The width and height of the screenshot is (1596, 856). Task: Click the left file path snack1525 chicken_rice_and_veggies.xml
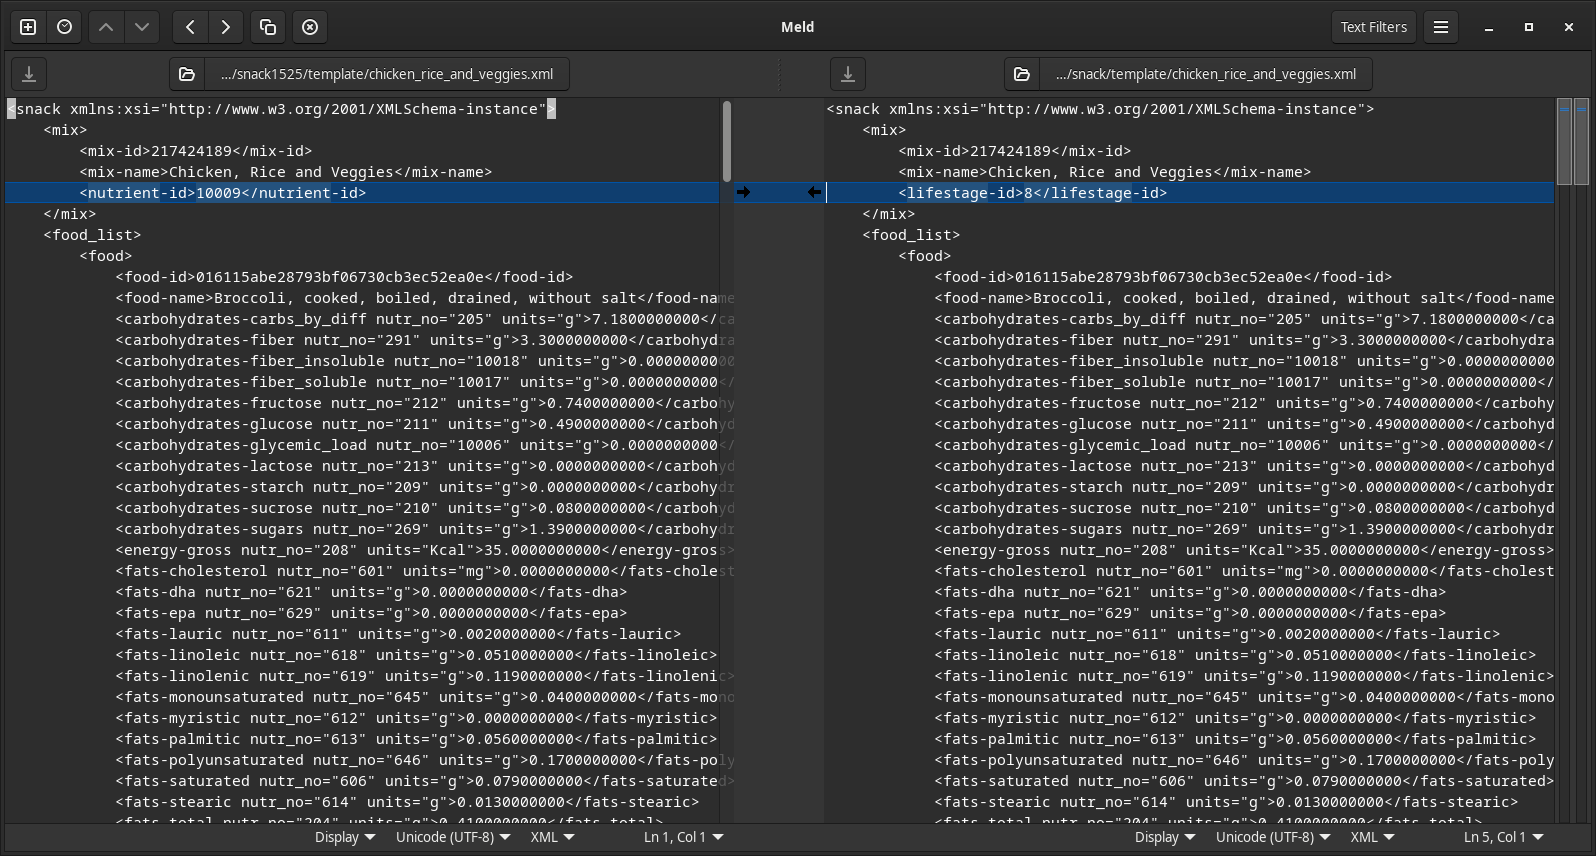click(x=387, y=74)
